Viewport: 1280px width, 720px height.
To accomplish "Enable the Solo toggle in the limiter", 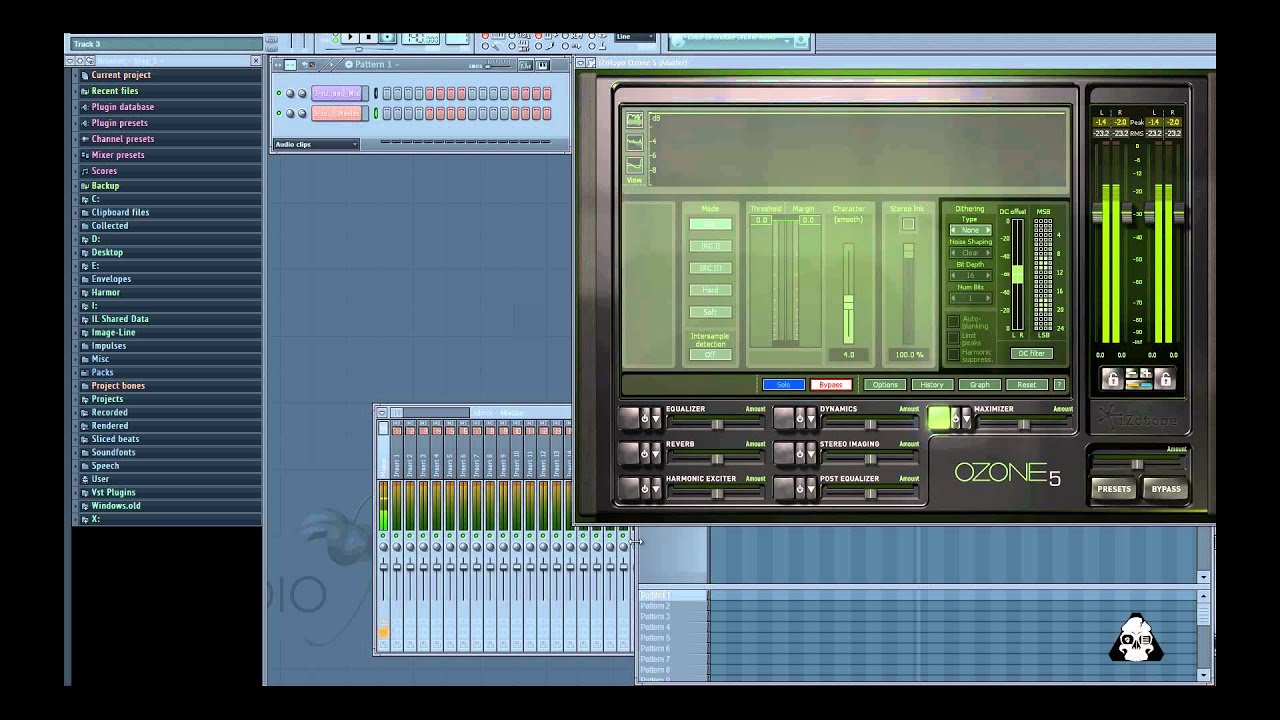I will [x=784, y=385].
